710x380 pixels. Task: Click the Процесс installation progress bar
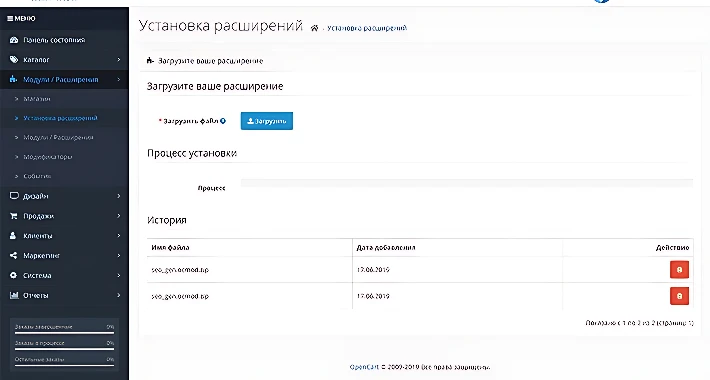click(467, 183)
